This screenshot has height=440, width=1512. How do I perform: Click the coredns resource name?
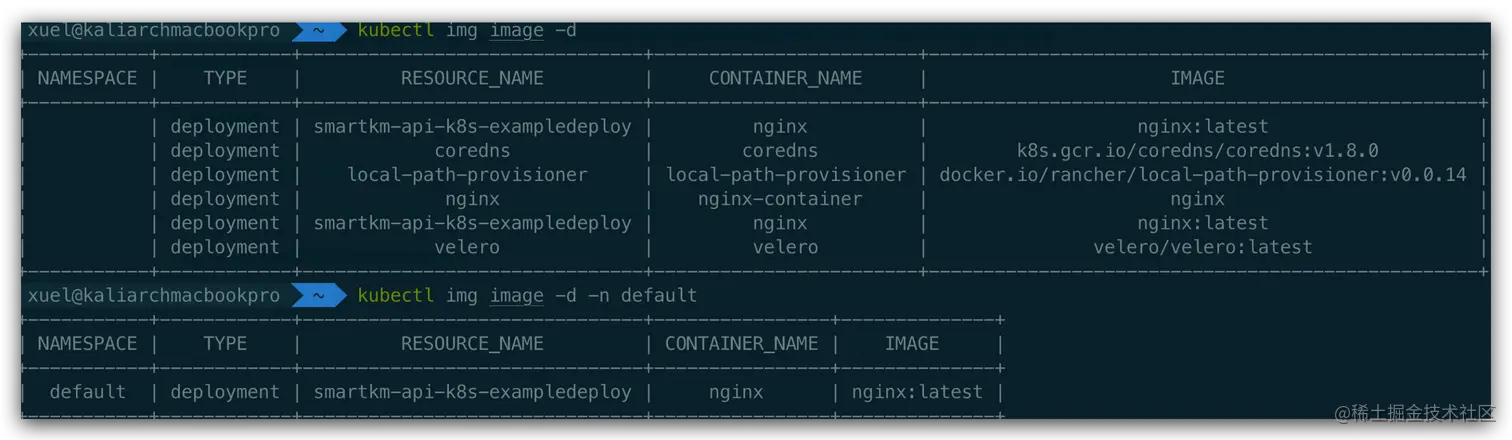click(472, 151)
